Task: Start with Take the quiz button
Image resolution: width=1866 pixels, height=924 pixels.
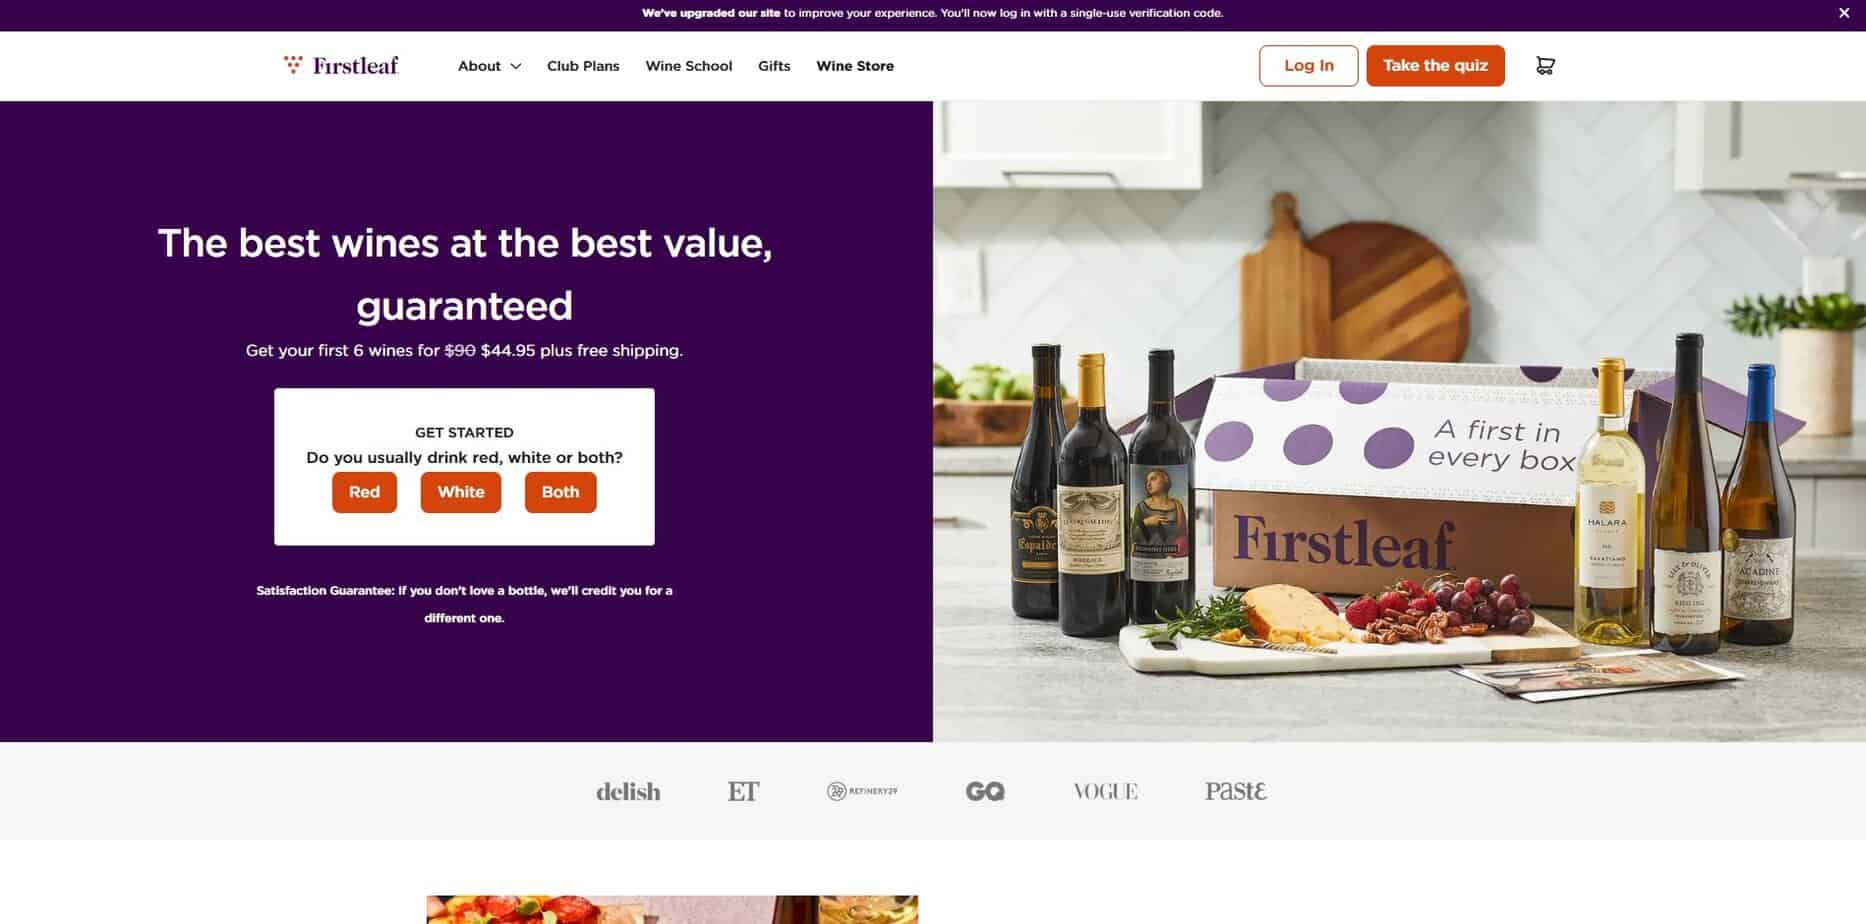Action: pyautogui.click(x=1435, y=66)
